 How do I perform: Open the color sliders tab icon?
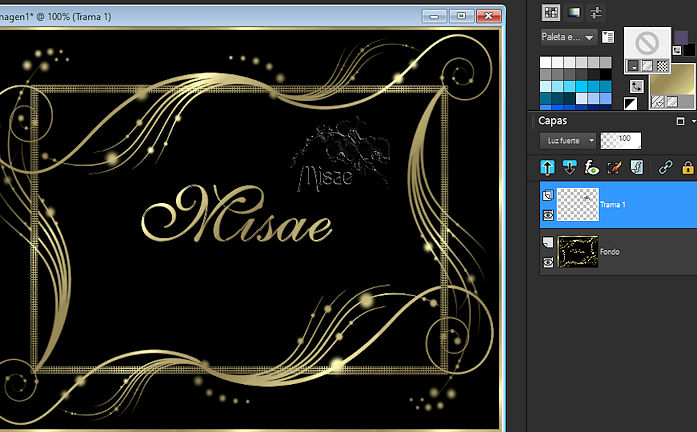(596, 12)
